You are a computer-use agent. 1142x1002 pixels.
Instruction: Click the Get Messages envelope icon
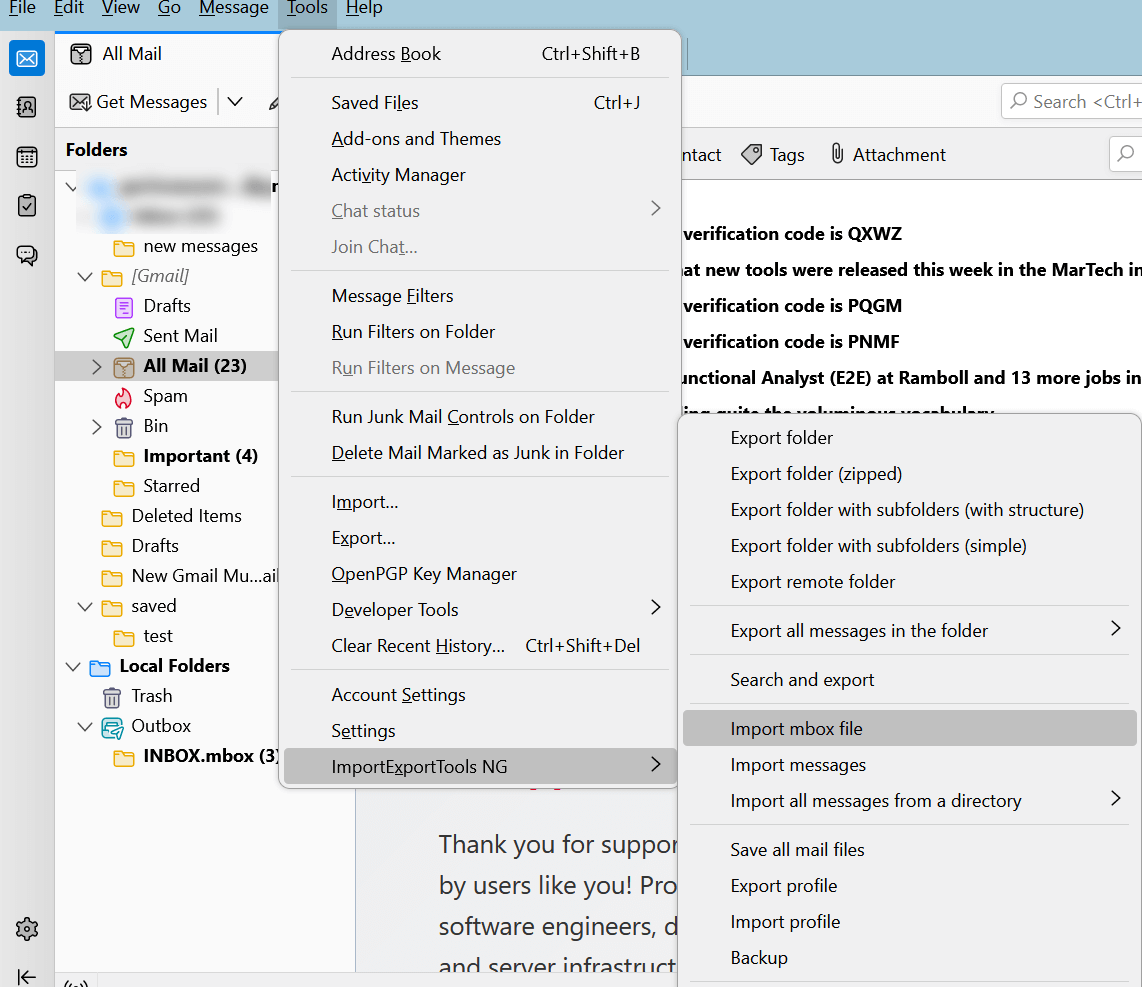[x=79, y=102]
